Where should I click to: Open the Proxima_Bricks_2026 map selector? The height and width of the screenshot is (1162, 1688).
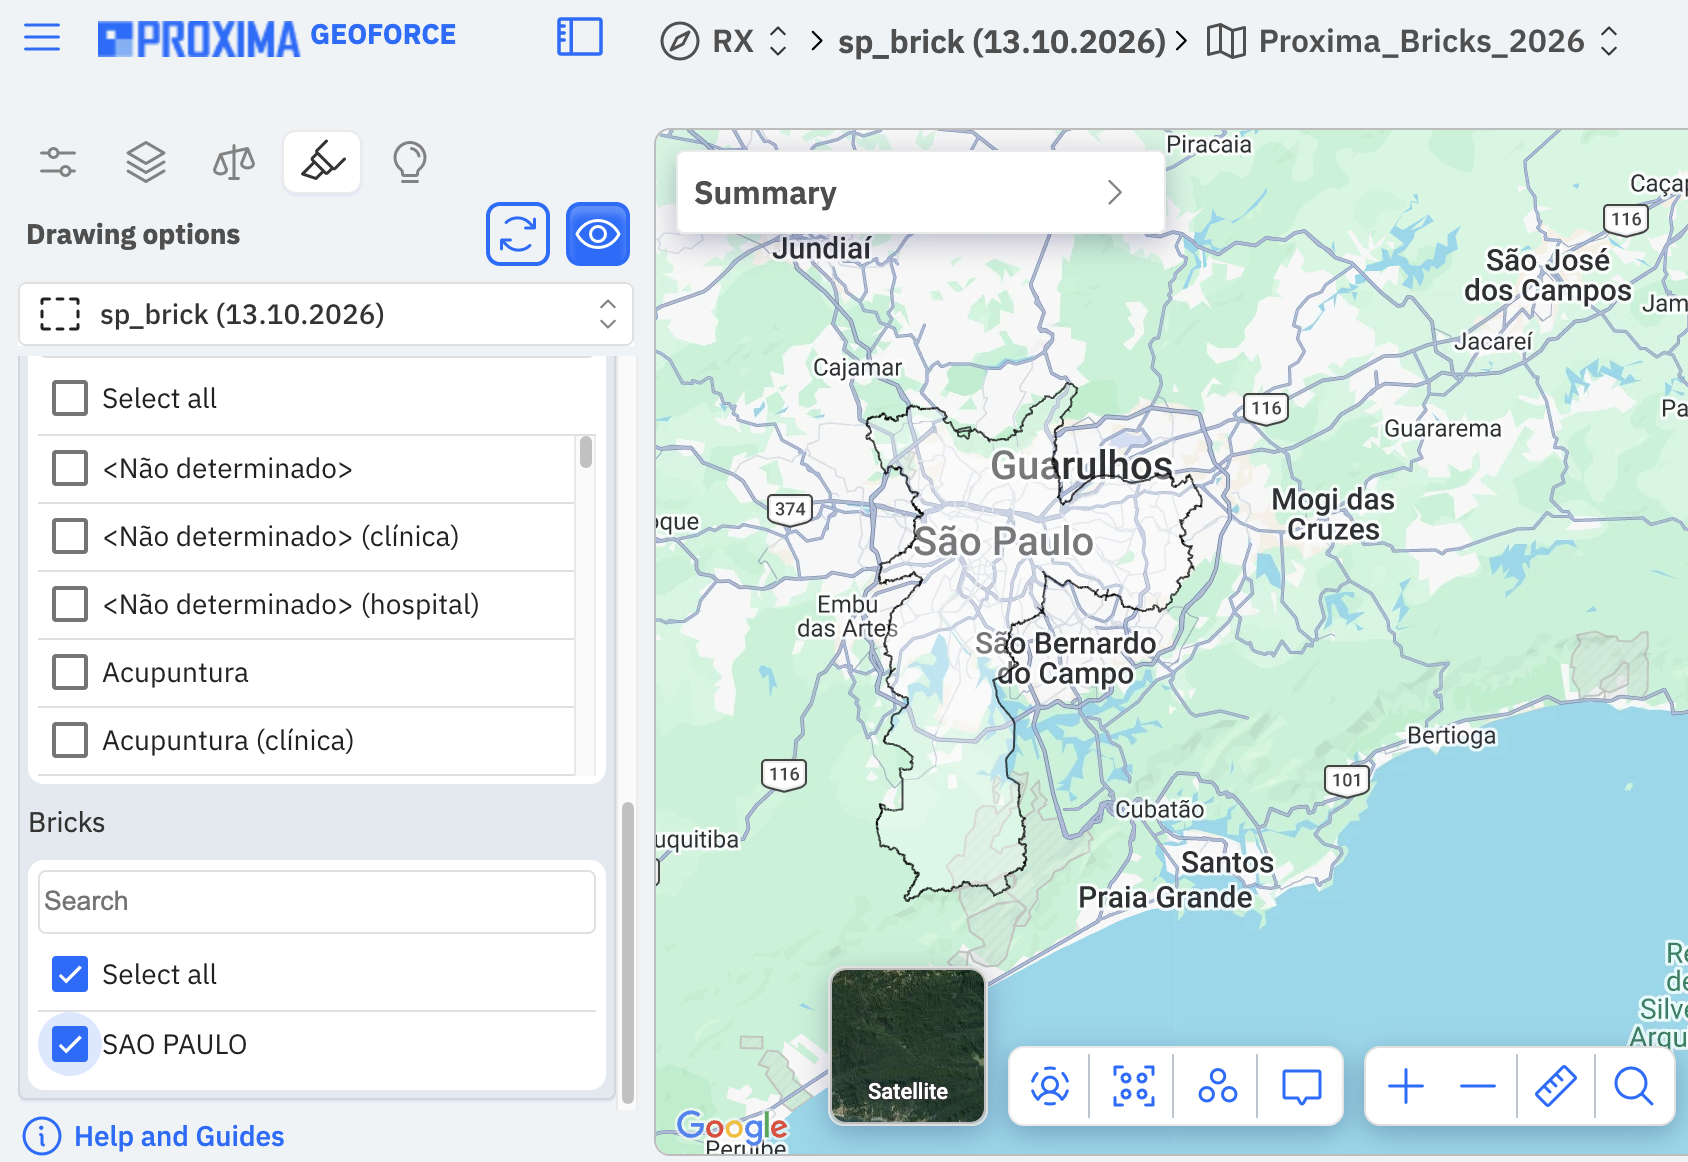[x=1413, y=41]
